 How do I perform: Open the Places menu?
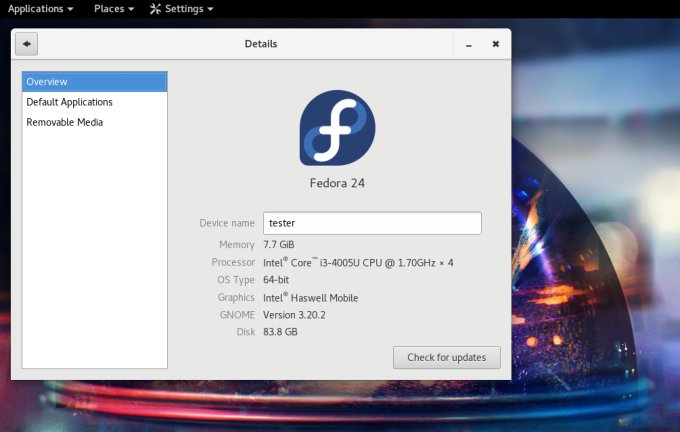[109, 9]
